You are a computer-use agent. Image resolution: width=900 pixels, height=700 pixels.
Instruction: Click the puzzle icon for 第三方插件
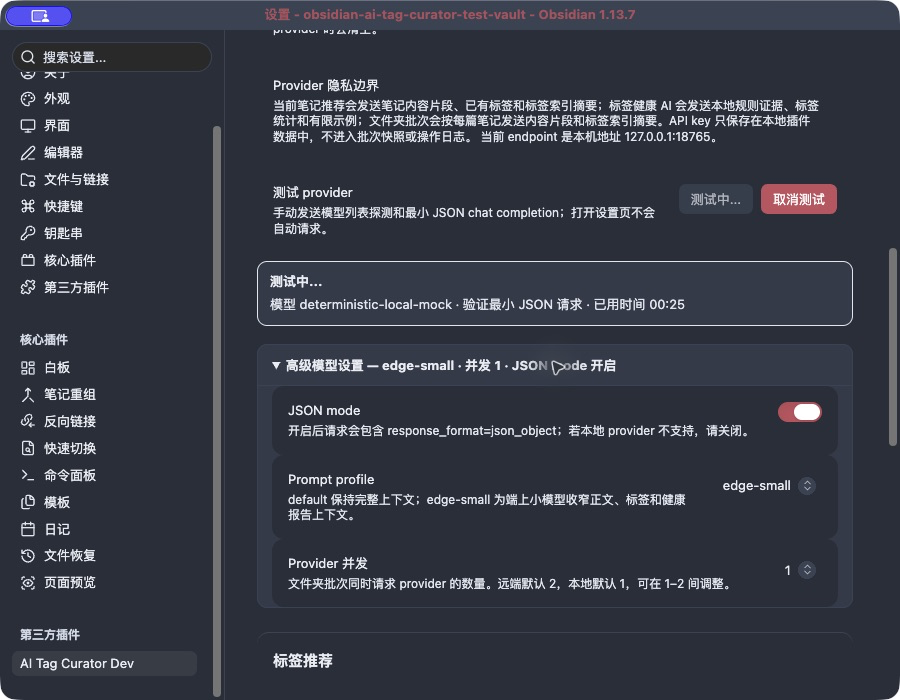click(x=28, y=287)
